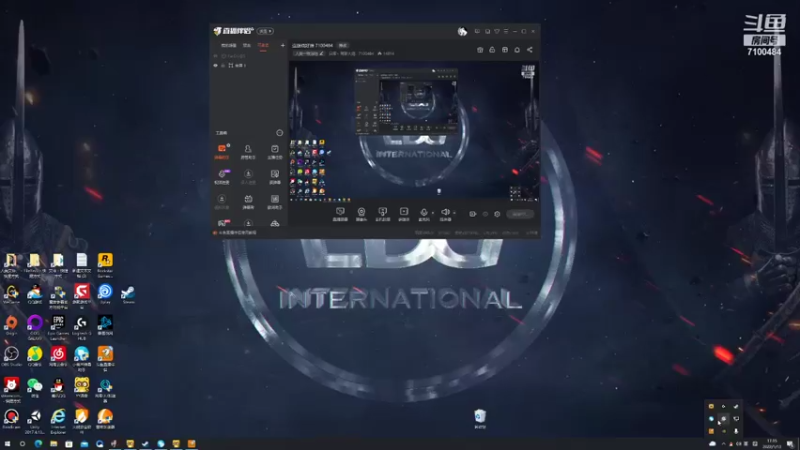Image resolution: width=800 pixels, height=450 pixels.
Task: Click the grey start-broadcast button
Action: (520, 214)
